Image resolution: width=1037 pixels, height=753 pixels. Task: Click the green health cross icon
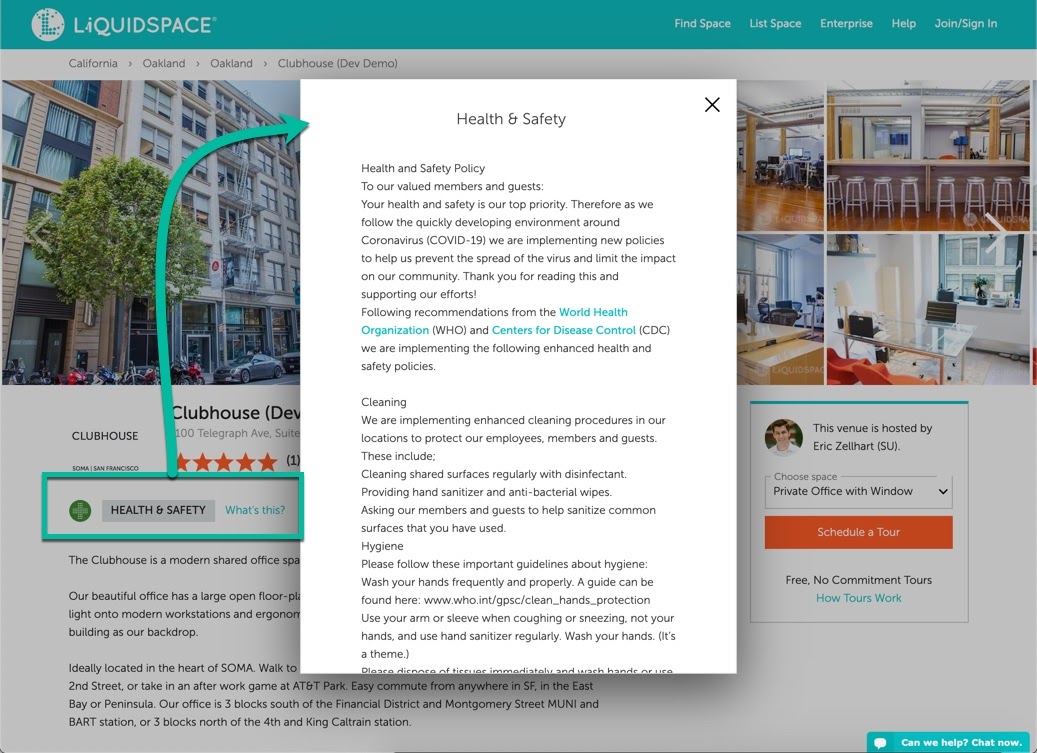pos(80,511)
